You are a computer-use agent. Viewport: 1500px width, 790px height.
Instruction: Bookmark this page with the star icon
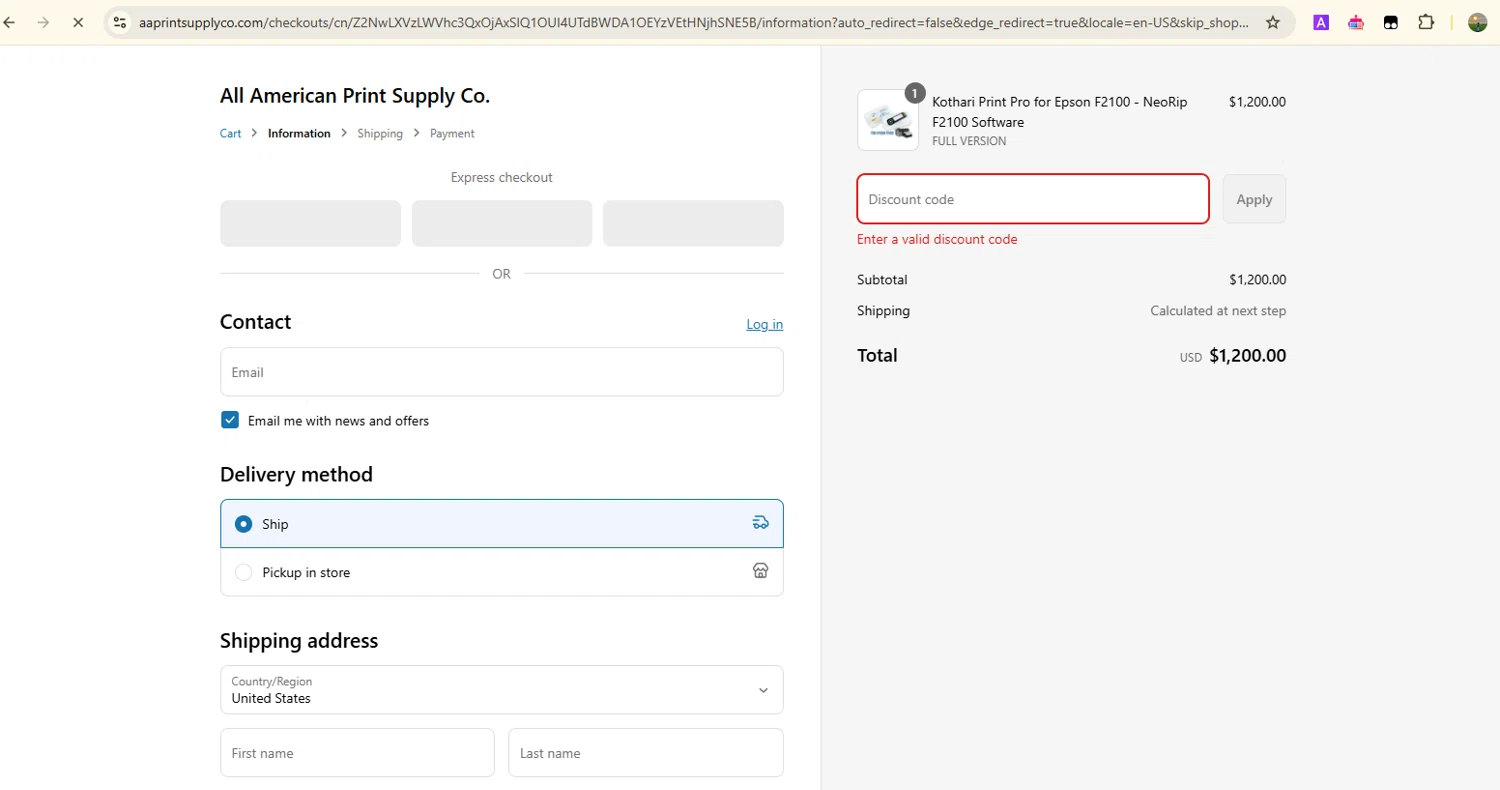[x=1273, y=22]
